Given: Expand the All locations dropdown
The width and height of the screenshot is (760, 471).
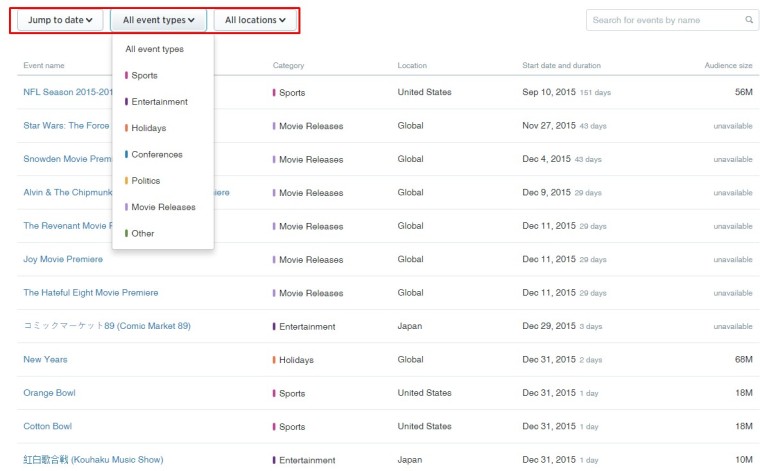Looking at the screenshot, I should 255,20.
